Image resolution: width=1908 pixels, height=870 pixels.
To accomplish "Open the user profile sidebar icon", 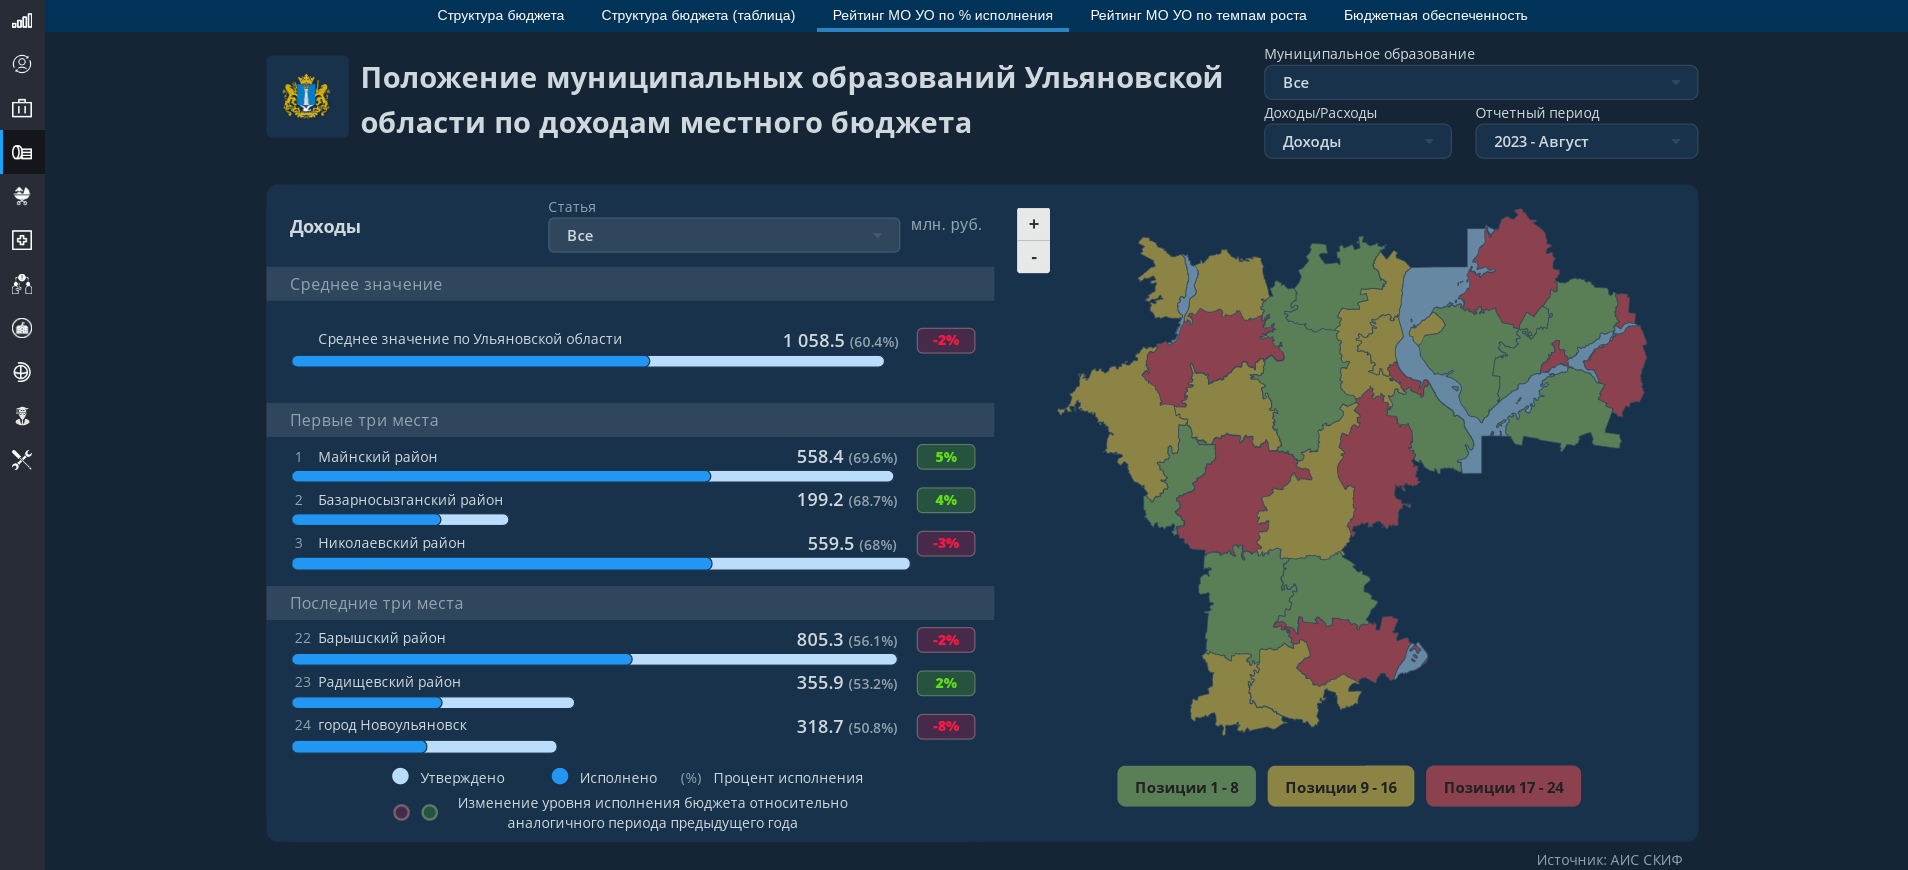I will [22, 64].
